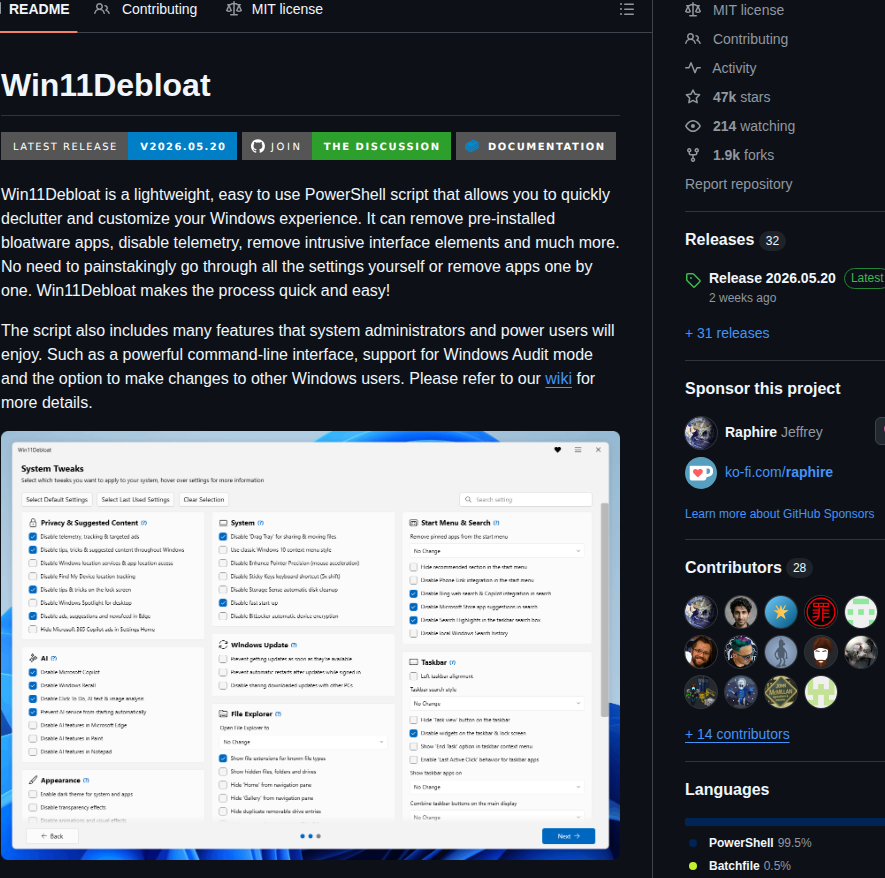This screenshot has height=878, width=885.
Task: Open the Taskbar search style dropdown
Action: pyautogui.click(x=497, y=704)
